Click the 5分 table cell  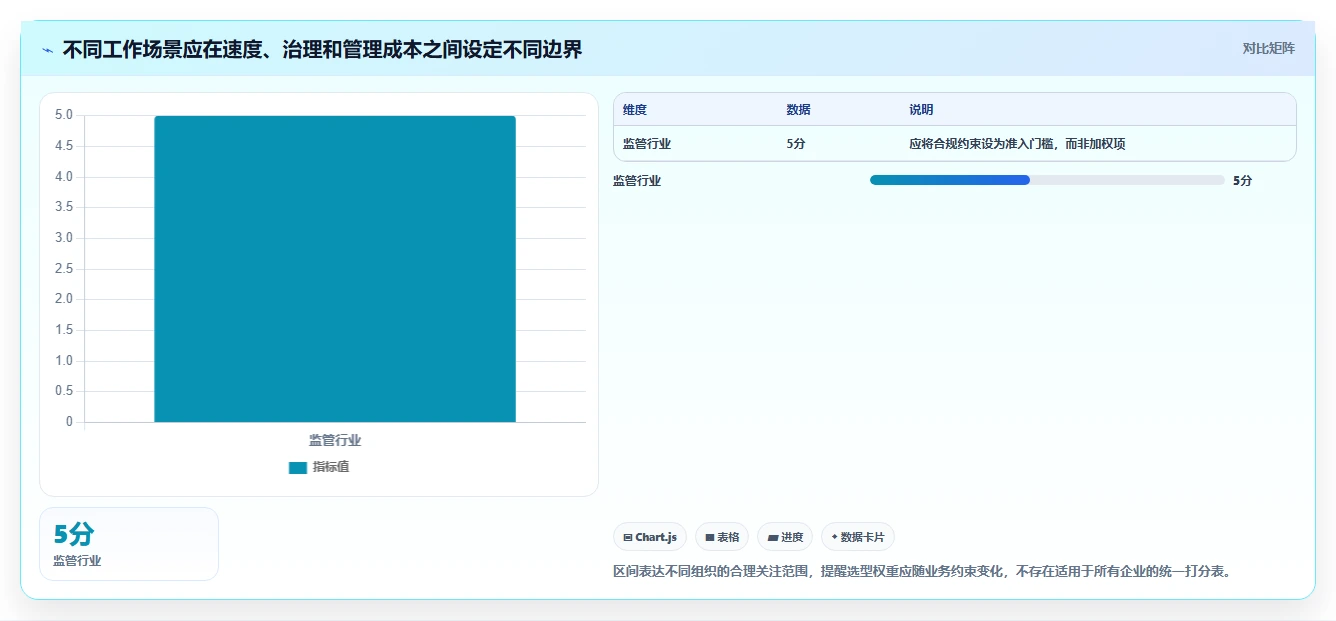point(796,144)
